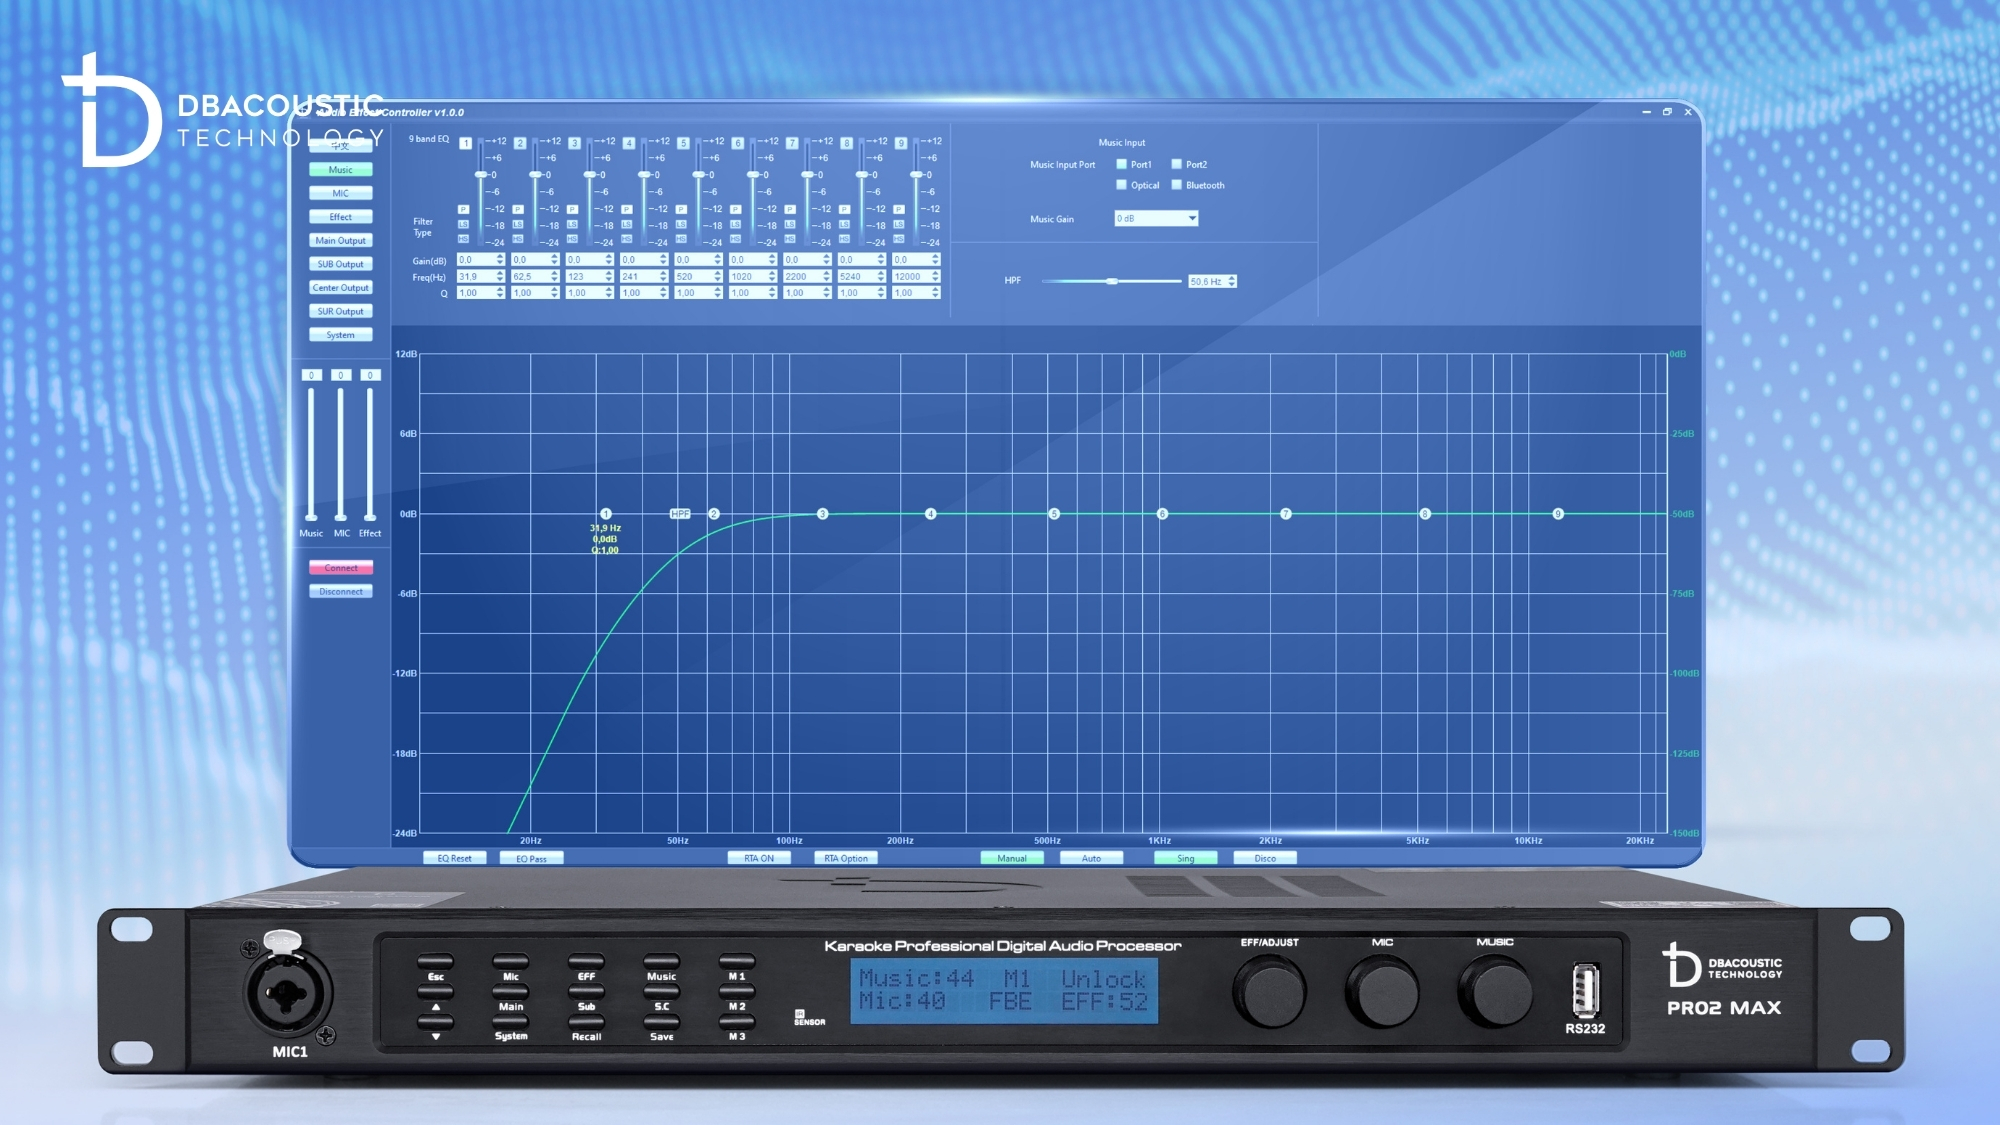Screen dimensions: 2000x1125
Task: Click node 5 on the EQ curve
Action: (1054, 514)
